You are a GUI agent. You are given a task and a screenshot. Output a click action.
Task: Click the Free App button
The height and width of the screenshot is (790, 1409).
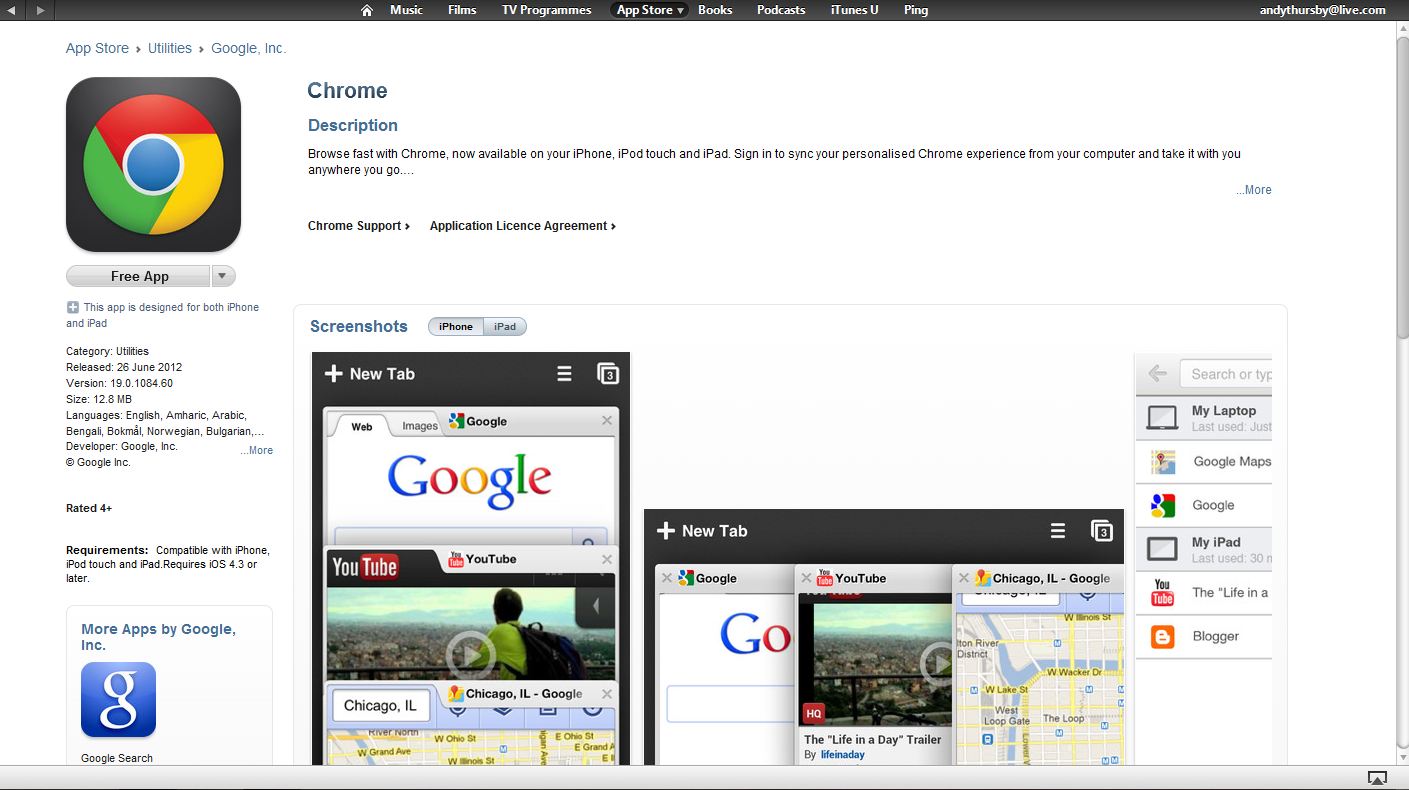(x=139, y=276)
